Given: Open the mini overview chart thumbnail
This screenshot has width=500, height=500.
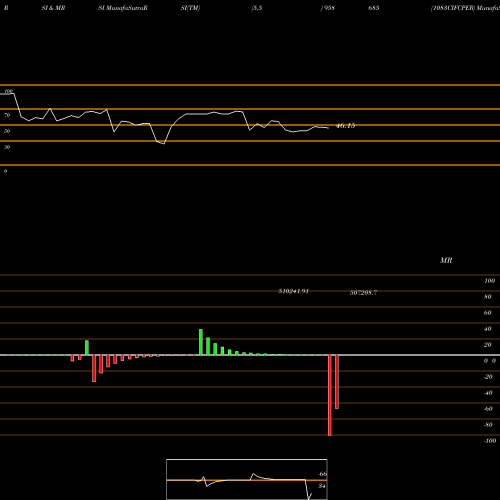Looking at the screenshot, I should click(247, 479).
